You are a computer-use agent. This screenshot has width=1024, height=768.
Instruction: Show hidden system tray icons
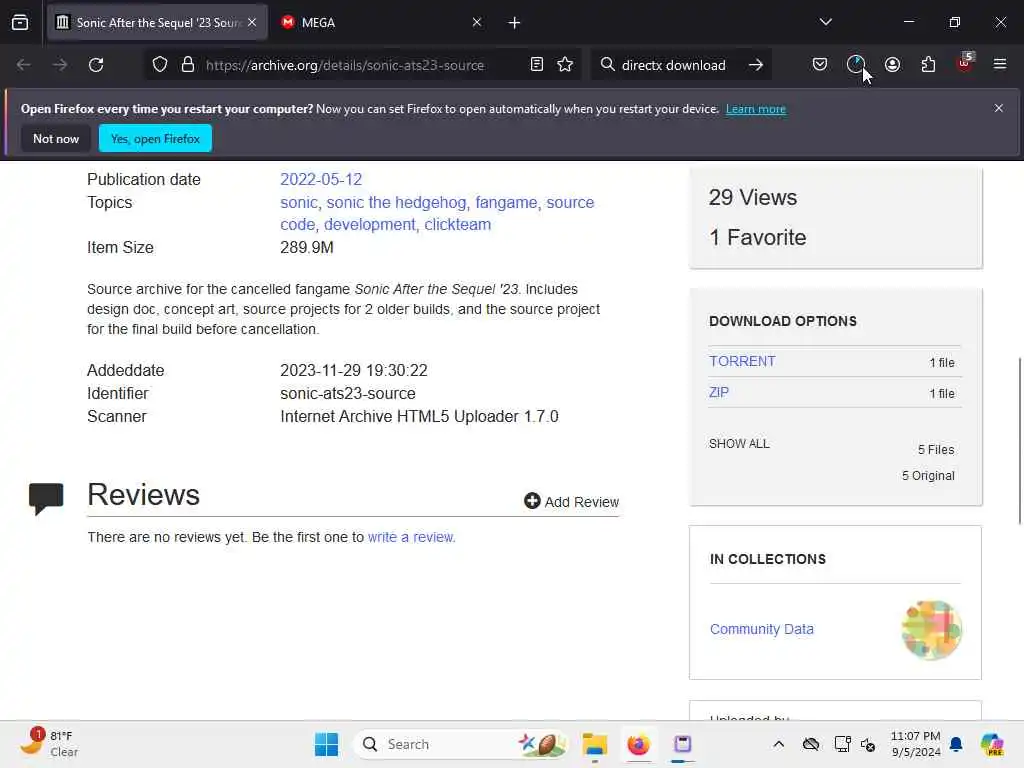coord(778,744)
